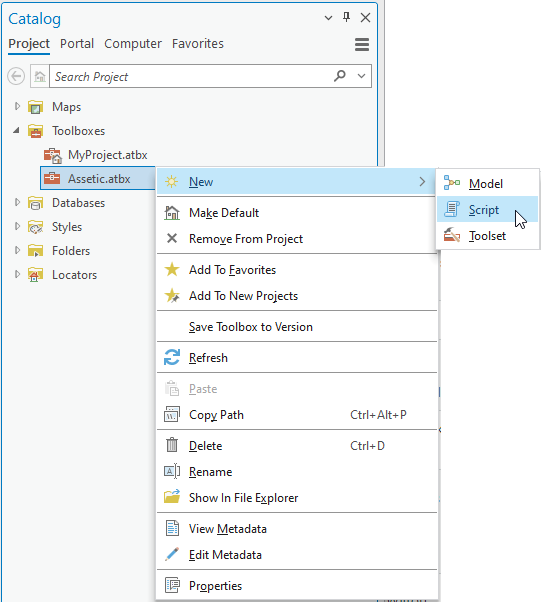Collapse the Toolboxes tree node

coord(17,131)
